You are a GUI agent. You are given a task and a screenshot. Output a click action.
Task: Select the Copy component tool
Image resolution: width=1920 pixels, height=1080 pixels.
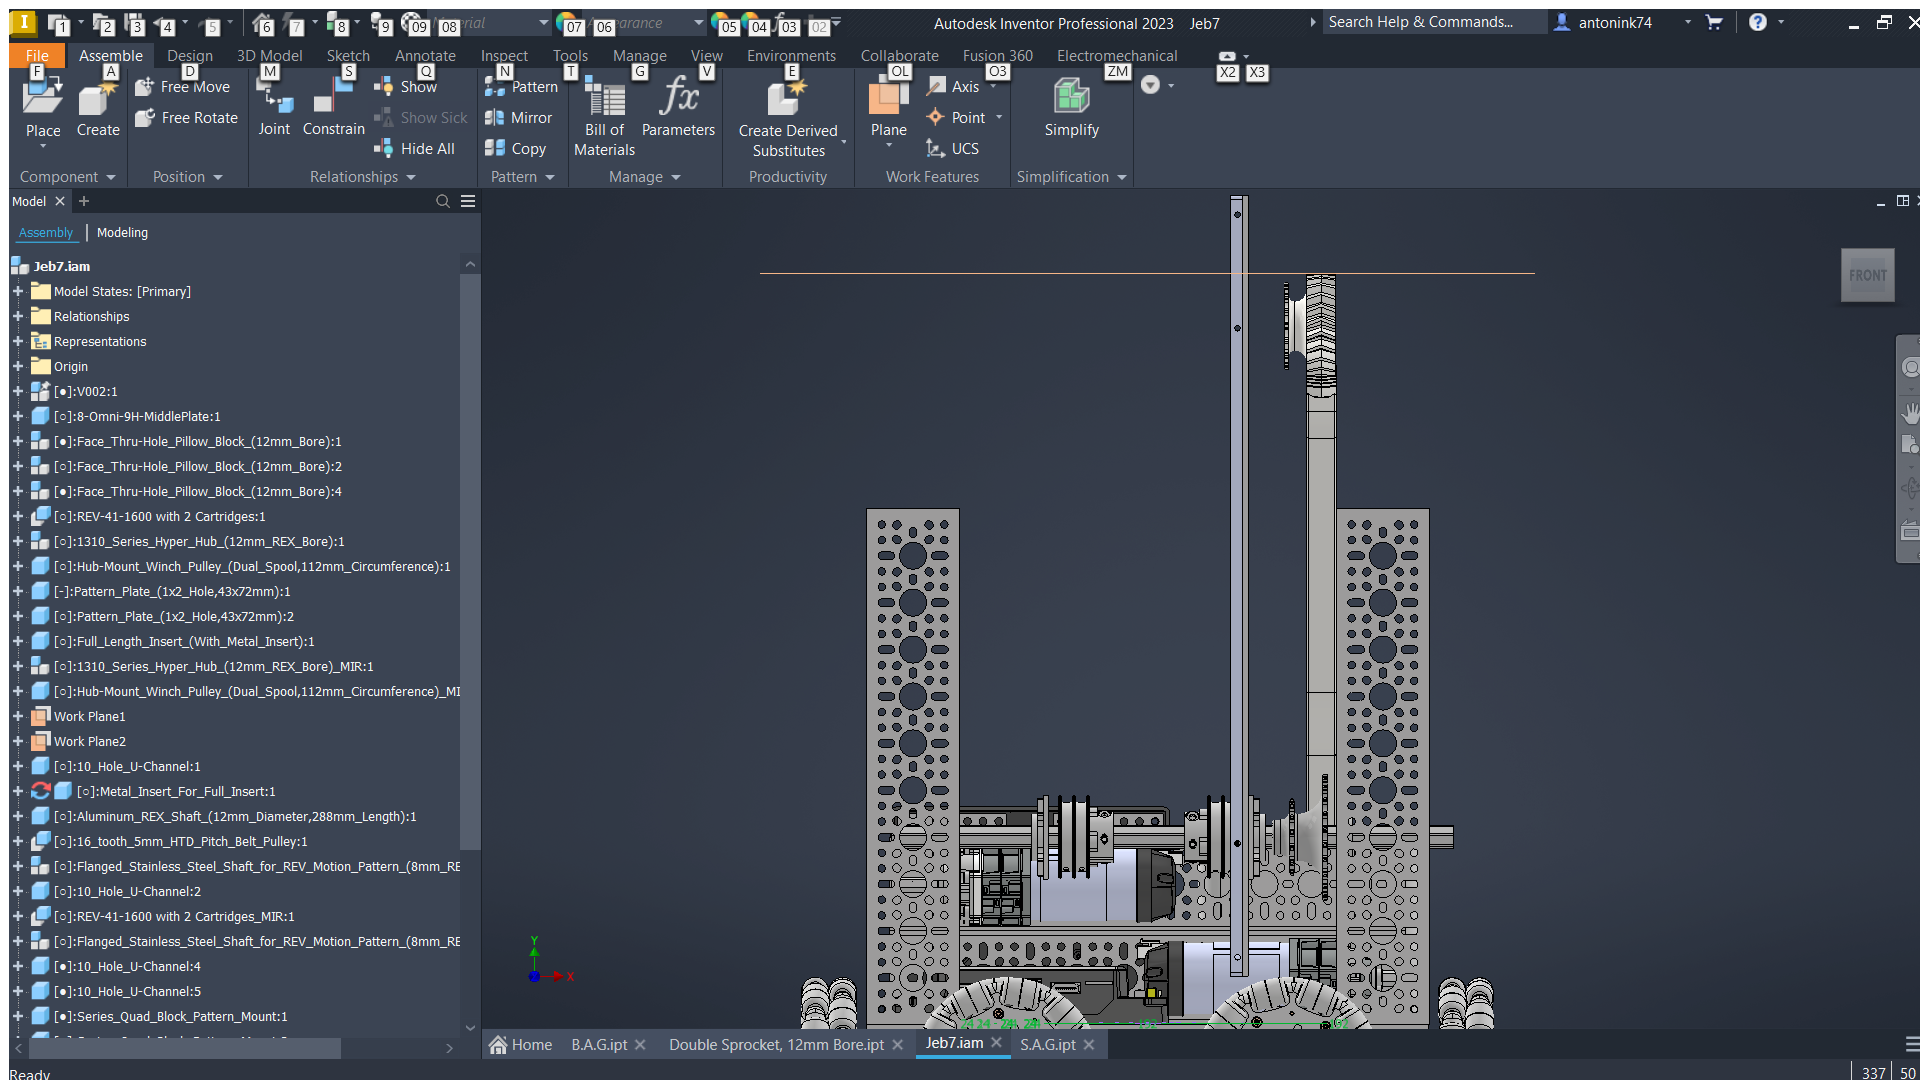(516, 149)
